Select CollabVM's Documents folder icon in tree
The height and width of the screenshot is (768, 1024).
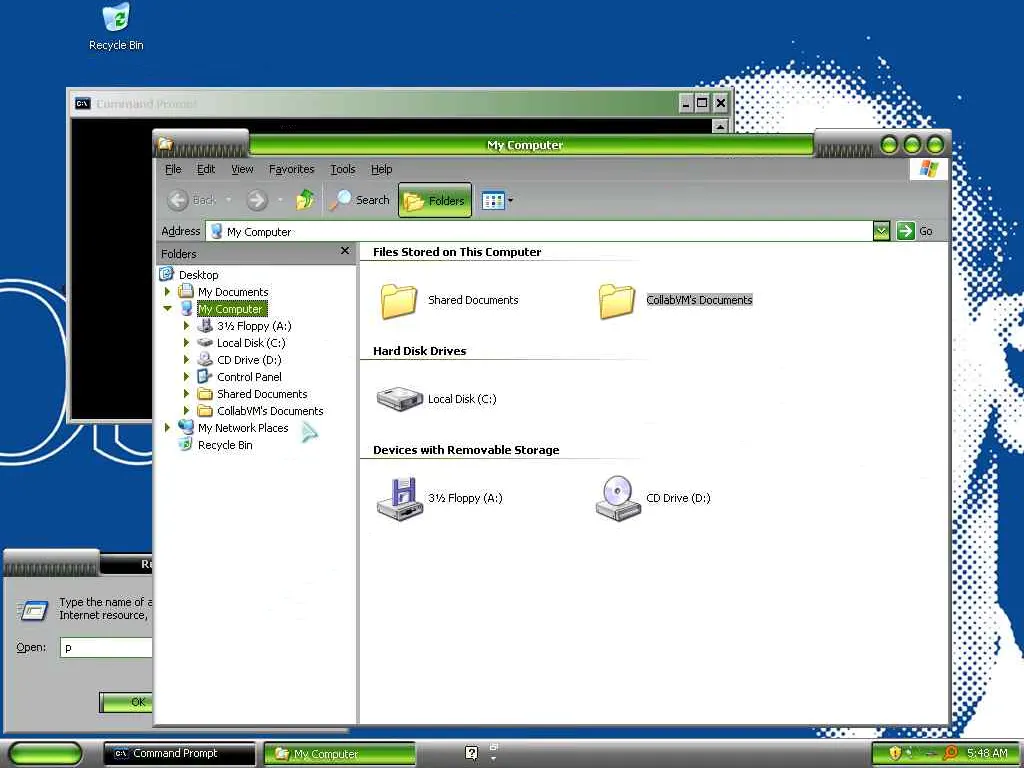coord(205,410)
